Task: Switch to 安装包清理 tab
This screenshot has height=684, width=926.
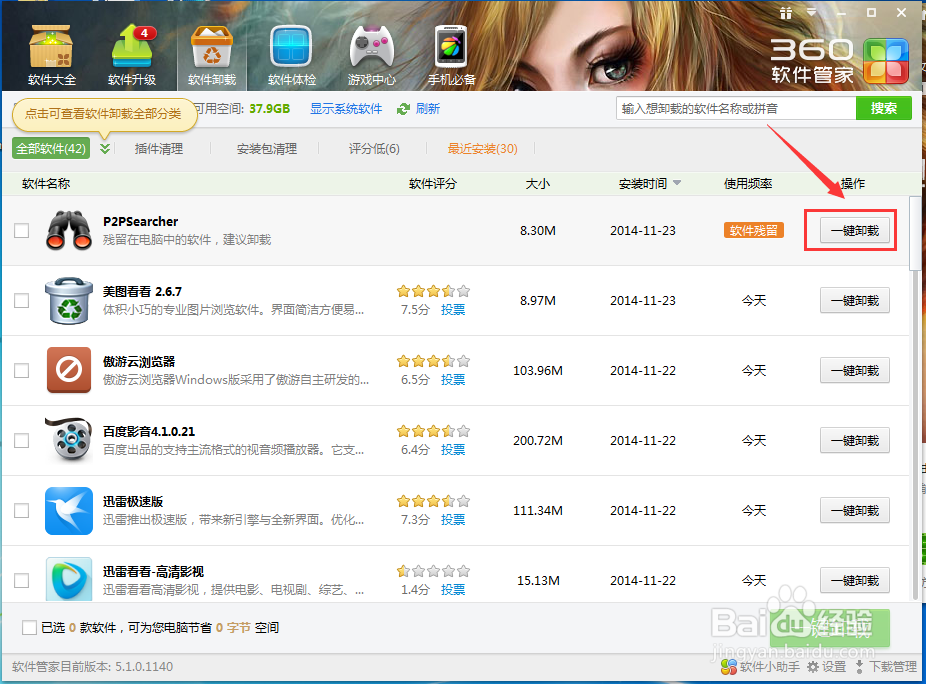Action: tap(267, 149)
